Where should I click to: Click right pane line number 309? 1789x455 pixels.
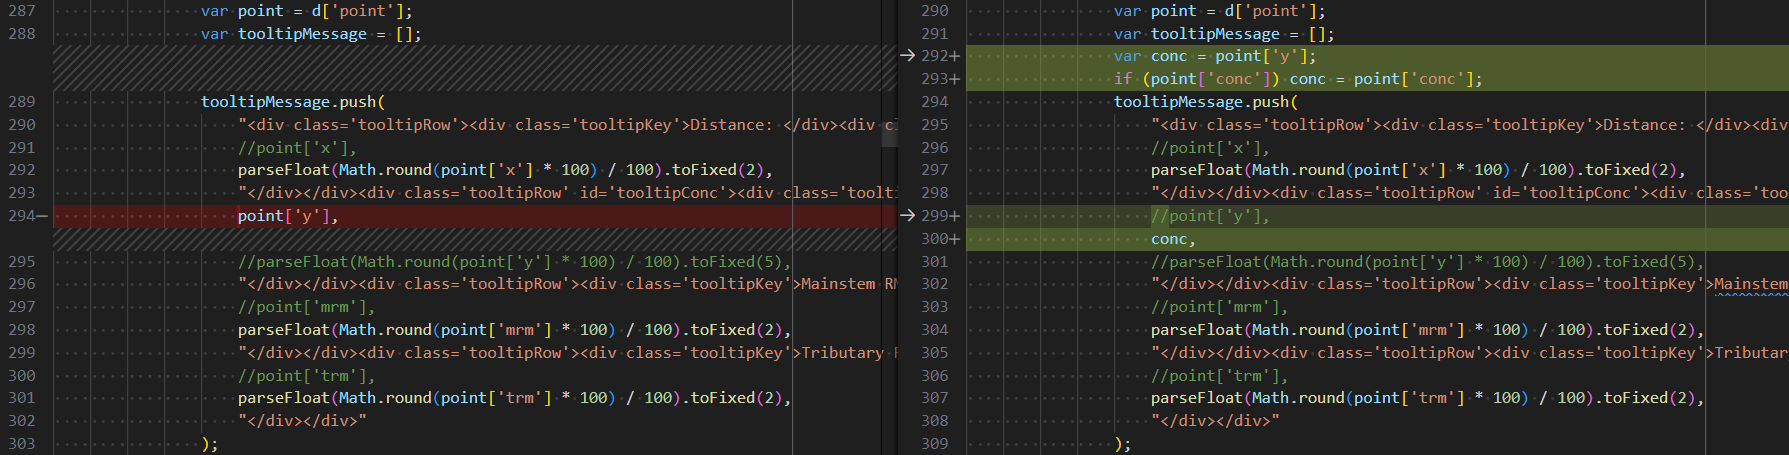pos(934,444)
